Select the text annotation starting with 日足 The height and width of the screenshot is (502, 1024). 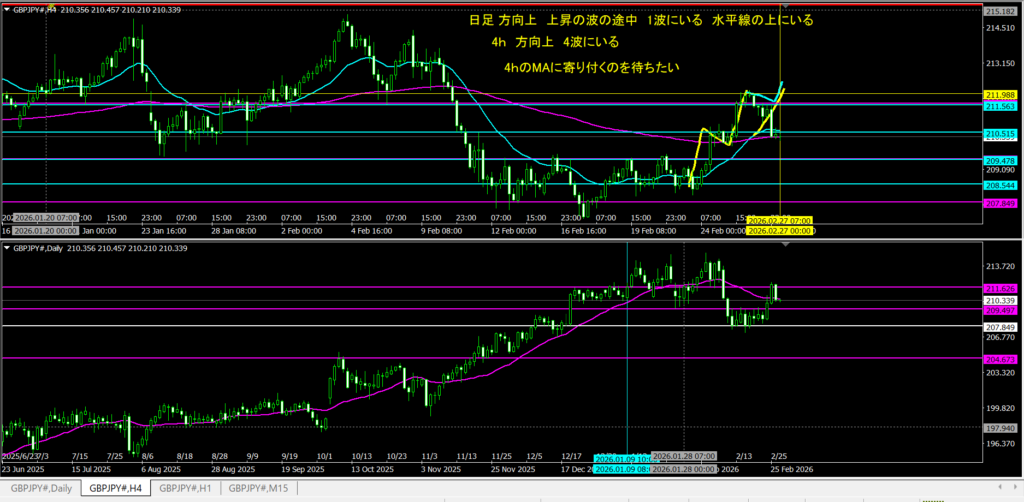(641, 20)
